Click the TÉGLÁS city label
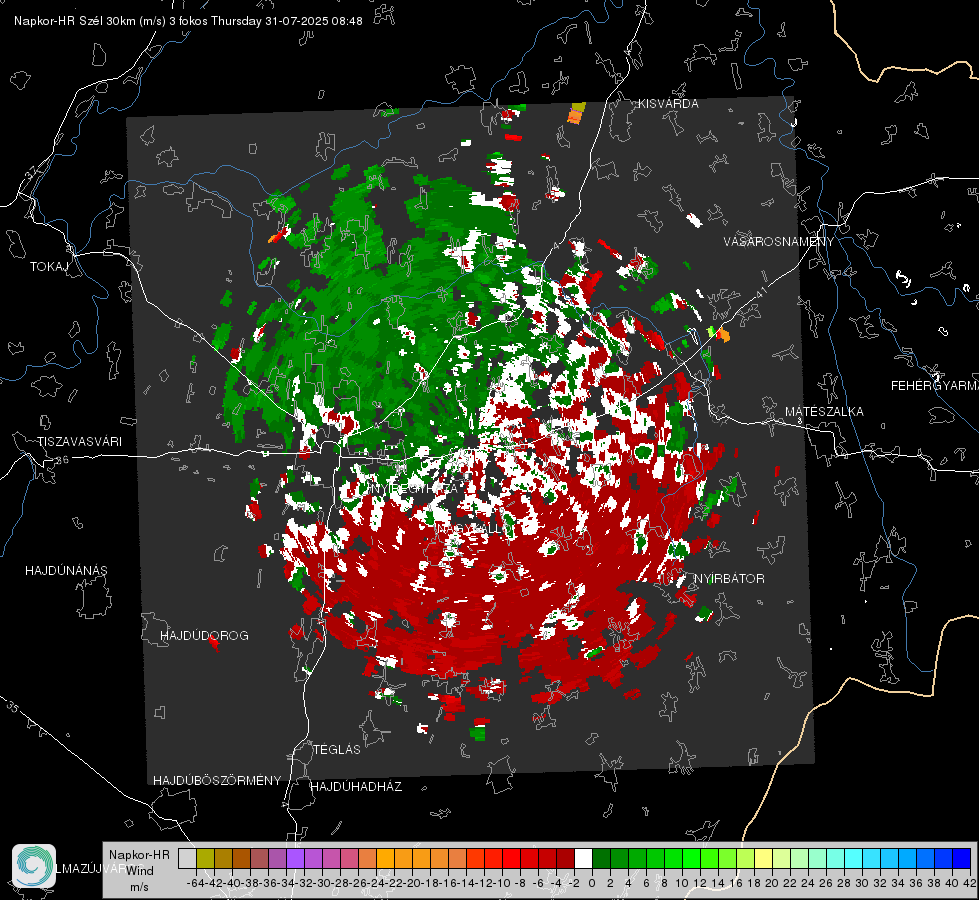Viewport: 979px width, 900px height. click(x=337, y=749)
